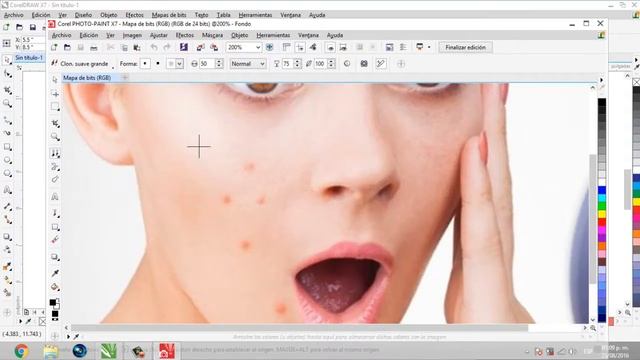Click the purple Import icon in Photo-Paint toolbar
Screen dimensions: 640x360
click(x=184, y=47)
